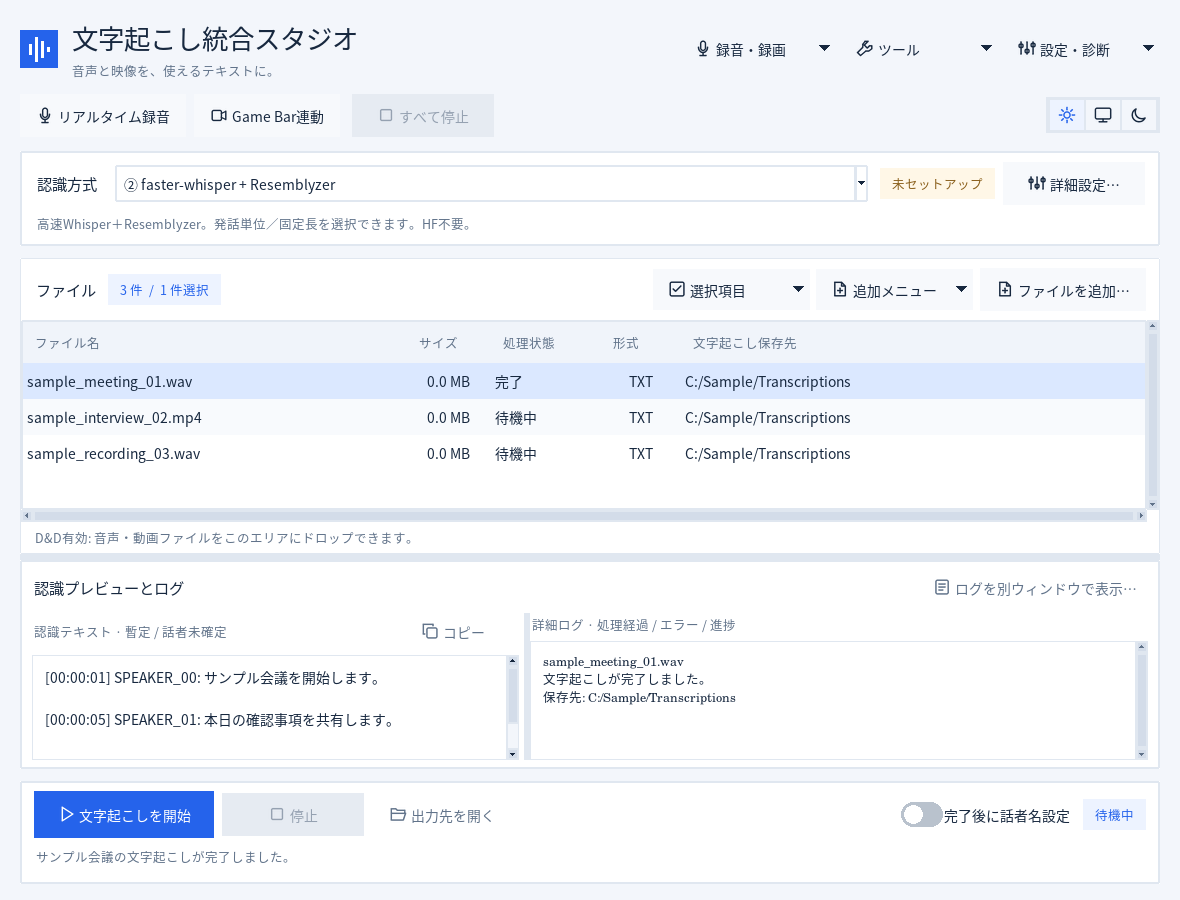
Task: Open ツール menu
Action: pyautogui.click(x=888, y=50)
